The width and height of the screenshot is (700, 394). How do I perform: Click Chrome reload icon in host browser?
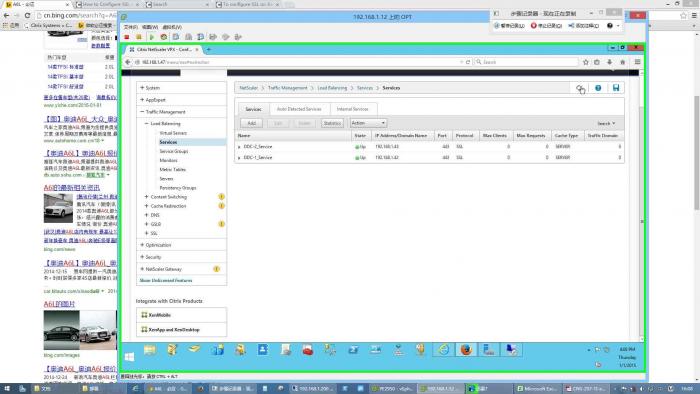(x=27, y=15)
